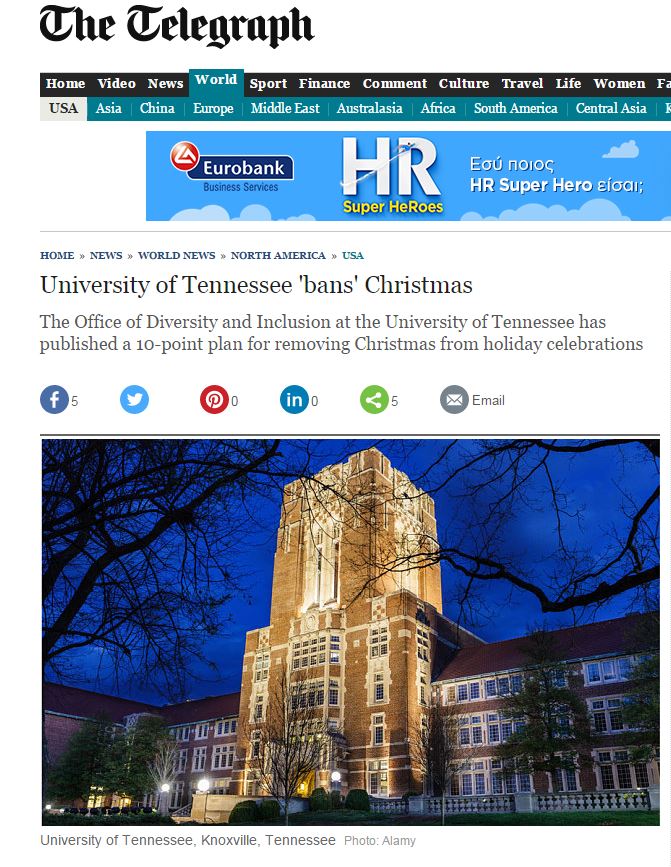Follow the NORTH AMERICA breadcrumb link
671x867 pixels.
pyautogui.click(x=278, y=255)
